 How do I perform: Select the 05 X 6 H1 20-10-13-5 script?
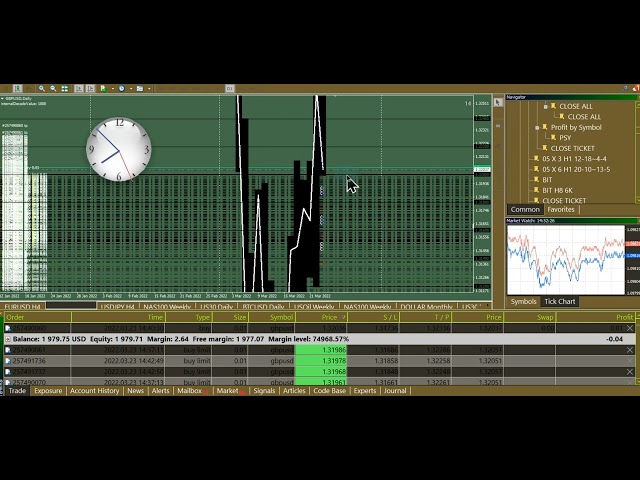point(535,169)
